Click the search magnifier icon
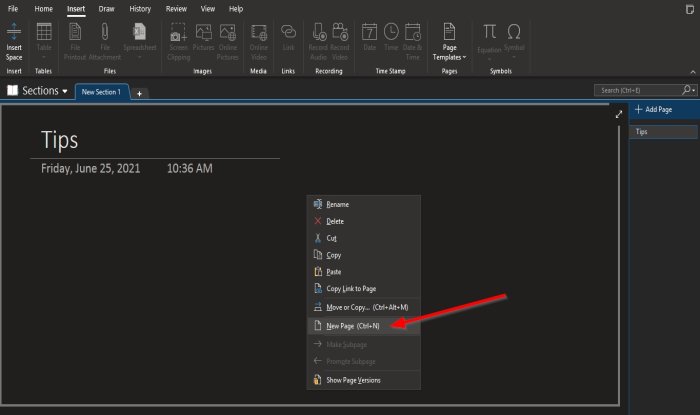This screenshot has height=415, width=700. [686, 90]
